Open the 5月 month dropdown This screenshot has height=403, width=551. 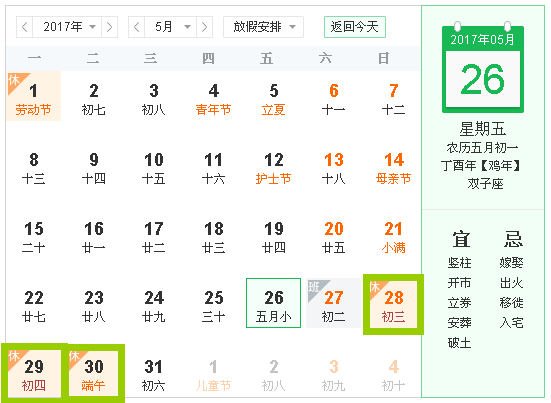[171, 27]
